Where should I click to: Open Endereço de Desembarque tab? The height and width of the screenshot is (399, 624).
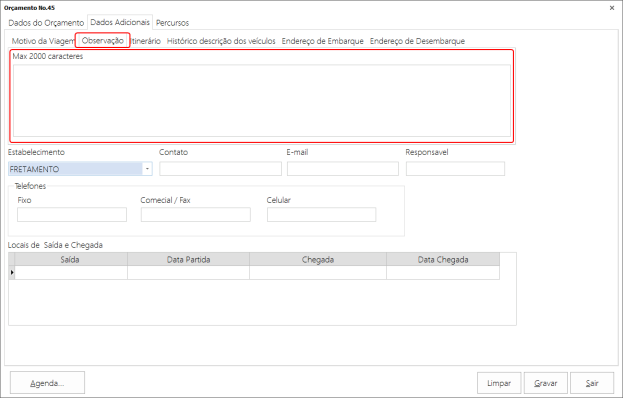pyautogui.click(x=417, y=41)
